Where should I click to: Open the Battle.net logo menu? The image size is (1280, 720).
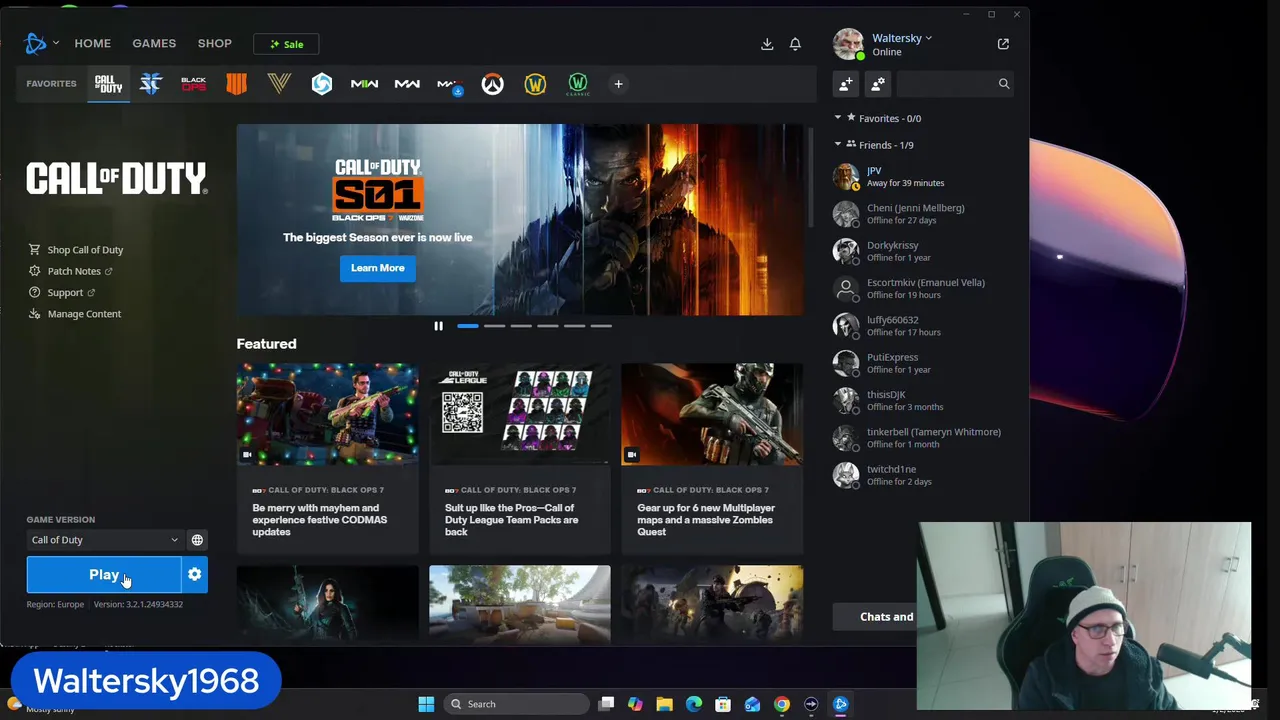(40, 43)
